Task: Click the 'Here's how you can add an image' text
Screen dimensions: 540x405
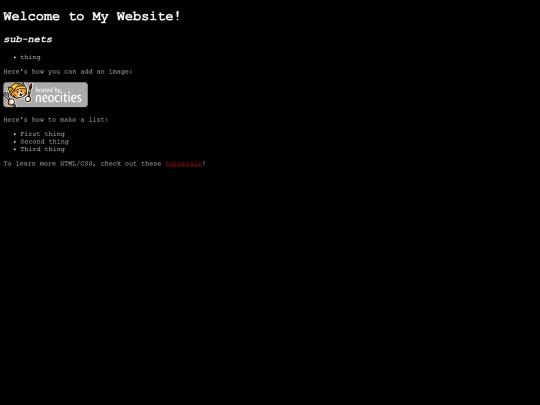Action: [68, 72]
